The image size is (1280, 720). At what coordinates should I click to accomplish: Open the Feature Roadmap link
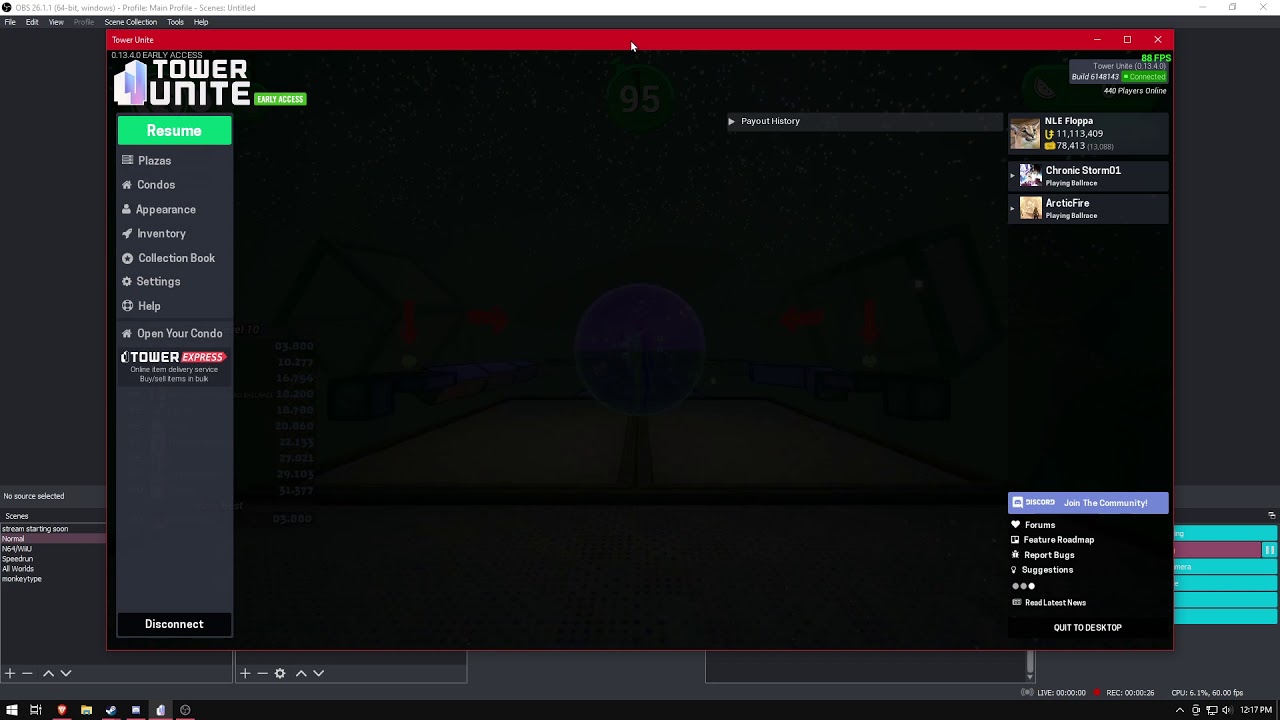pos(1059,540)
